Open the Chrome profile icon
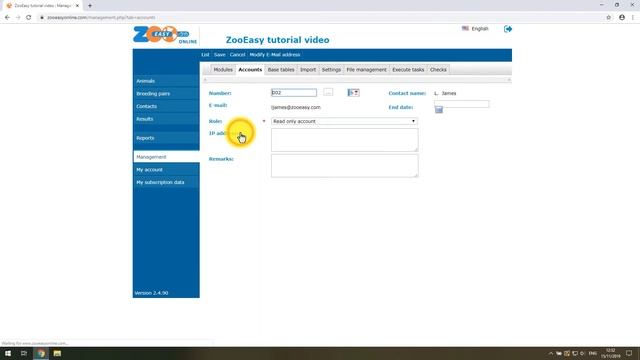 pyautogui.click(x=622, y=18)
